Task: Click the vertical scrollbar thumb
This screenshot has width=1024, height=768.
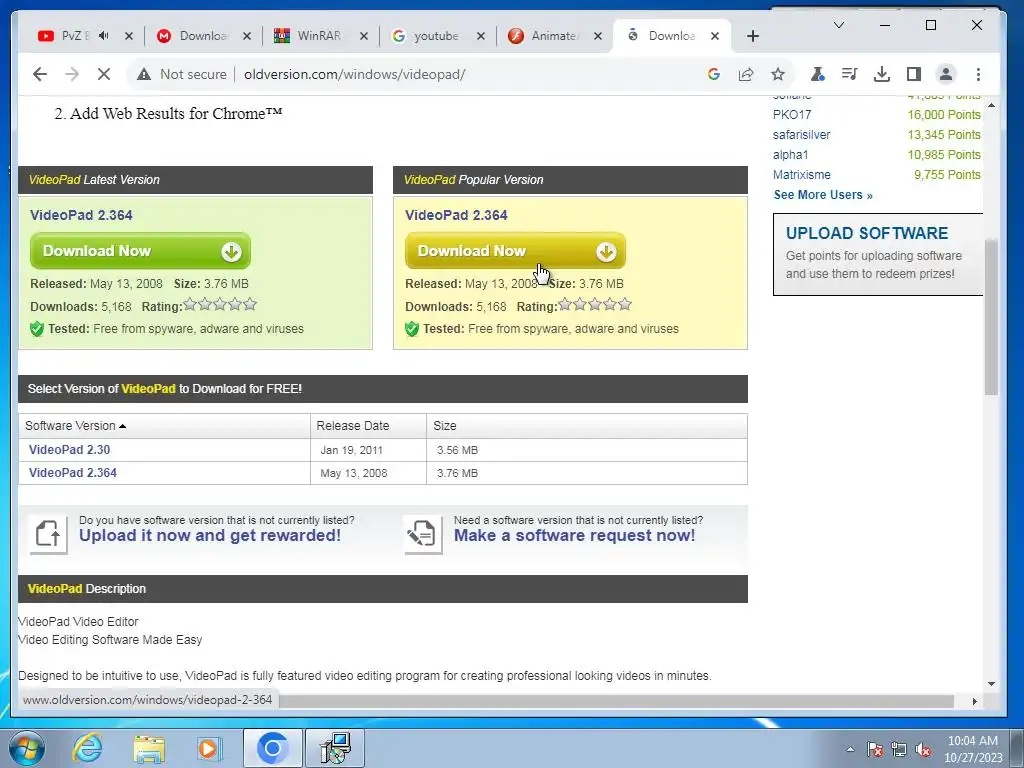Action: [991, 317]
